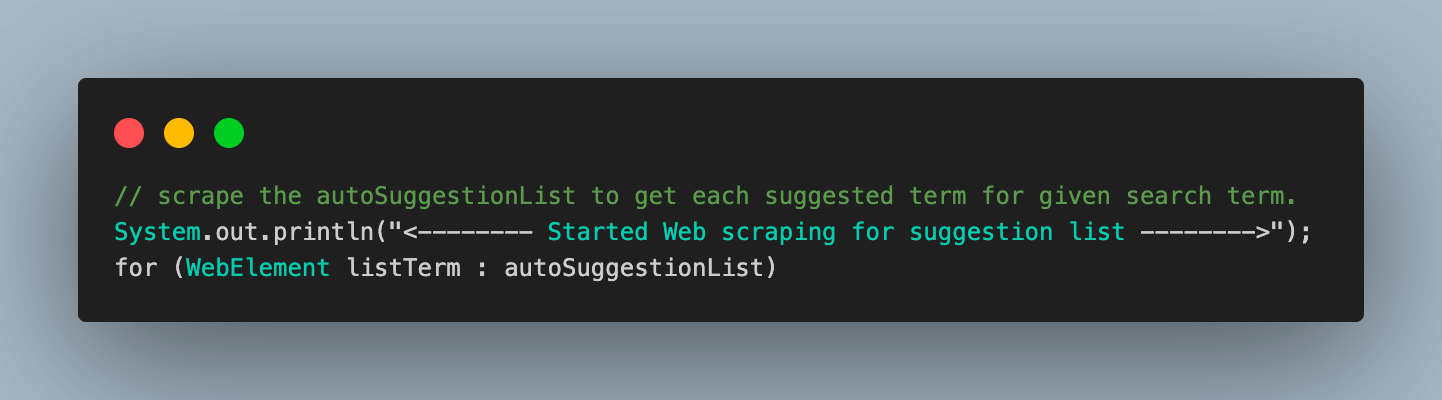
Task: Click the red close dot
Action: click(129, 133)
